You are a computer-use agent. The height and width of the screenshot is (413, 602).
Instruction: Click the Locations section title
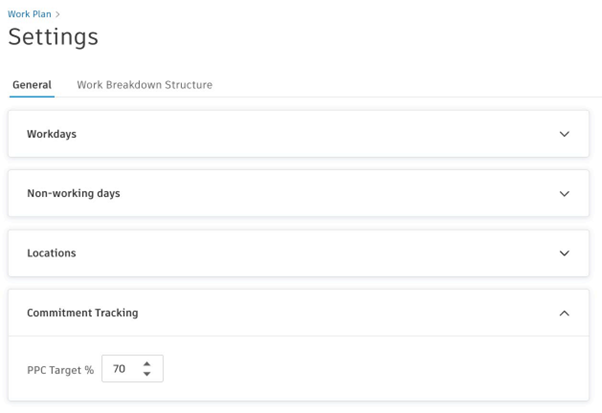[51, 253]
